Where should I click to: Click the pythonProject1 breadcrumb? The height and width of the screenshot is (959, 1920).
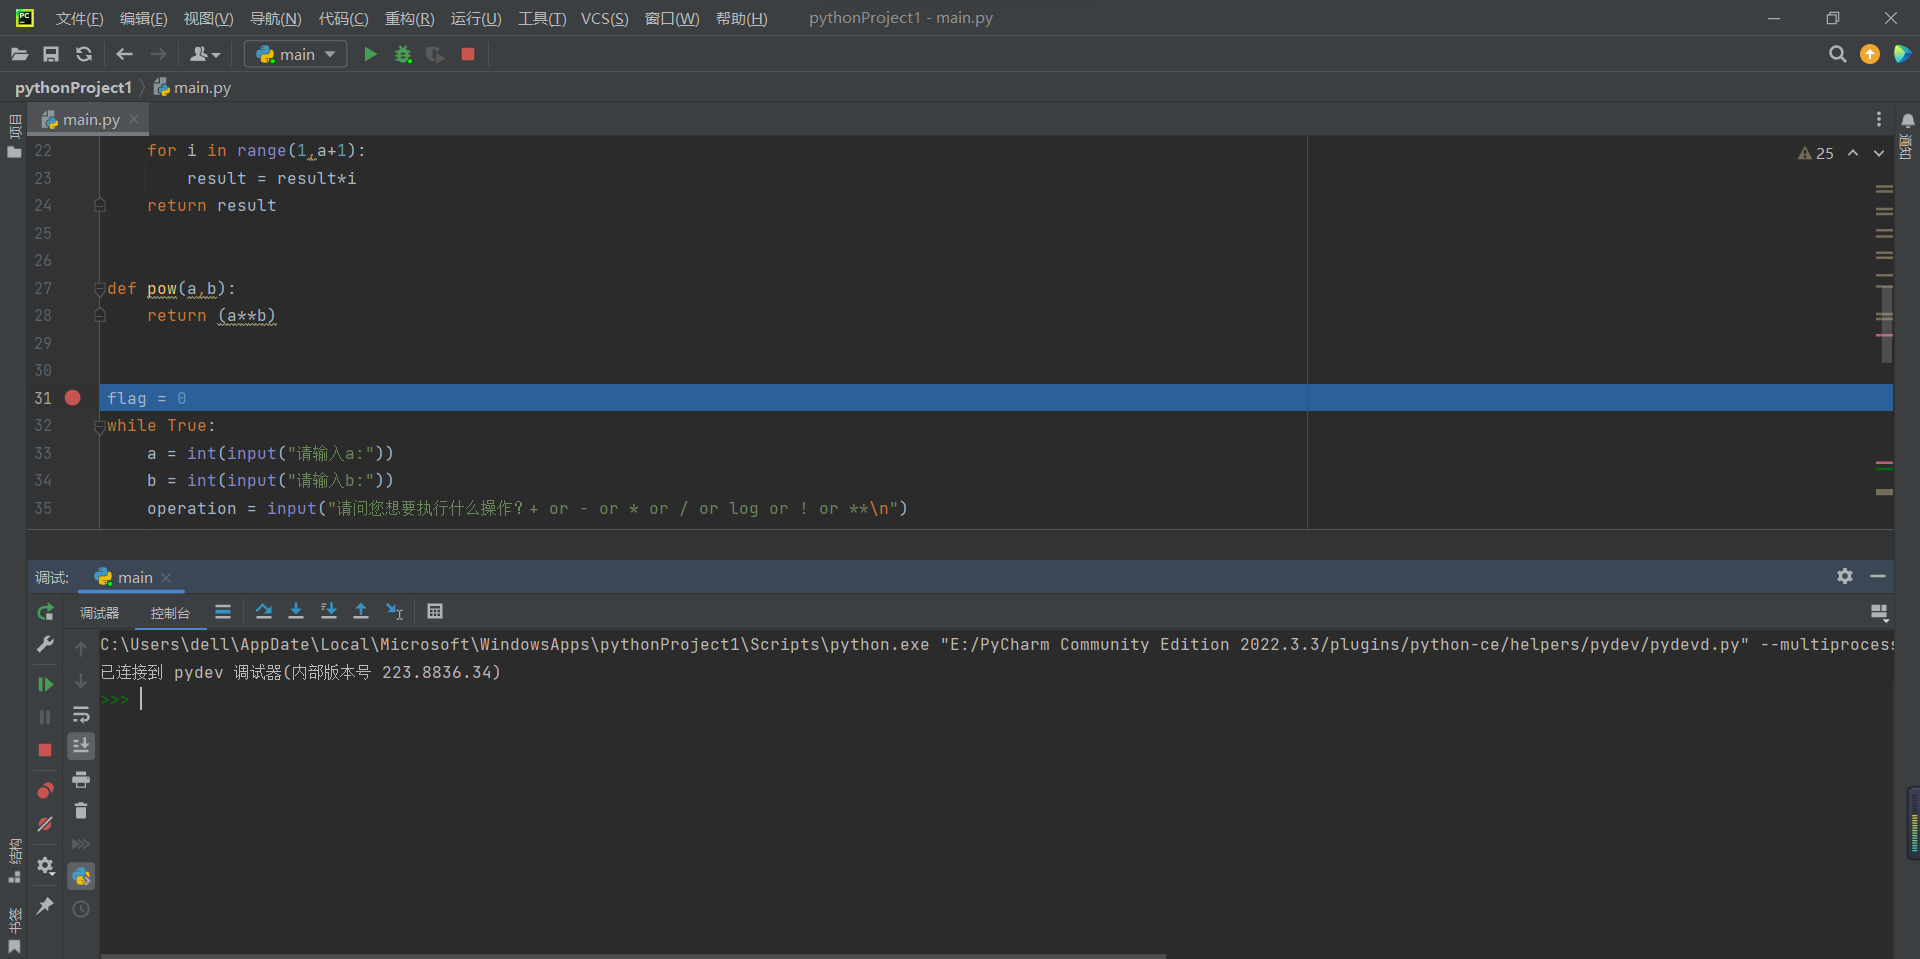[x=73, y=88]
